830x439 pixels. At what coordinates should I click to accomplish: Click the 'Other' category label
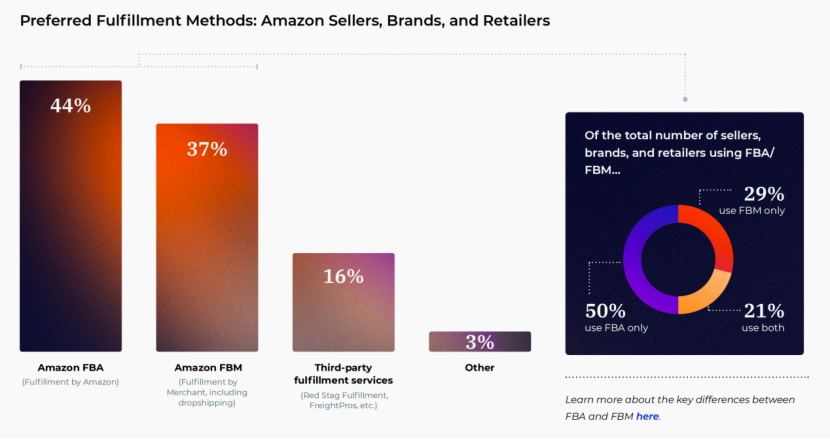[x=479, y=367]
